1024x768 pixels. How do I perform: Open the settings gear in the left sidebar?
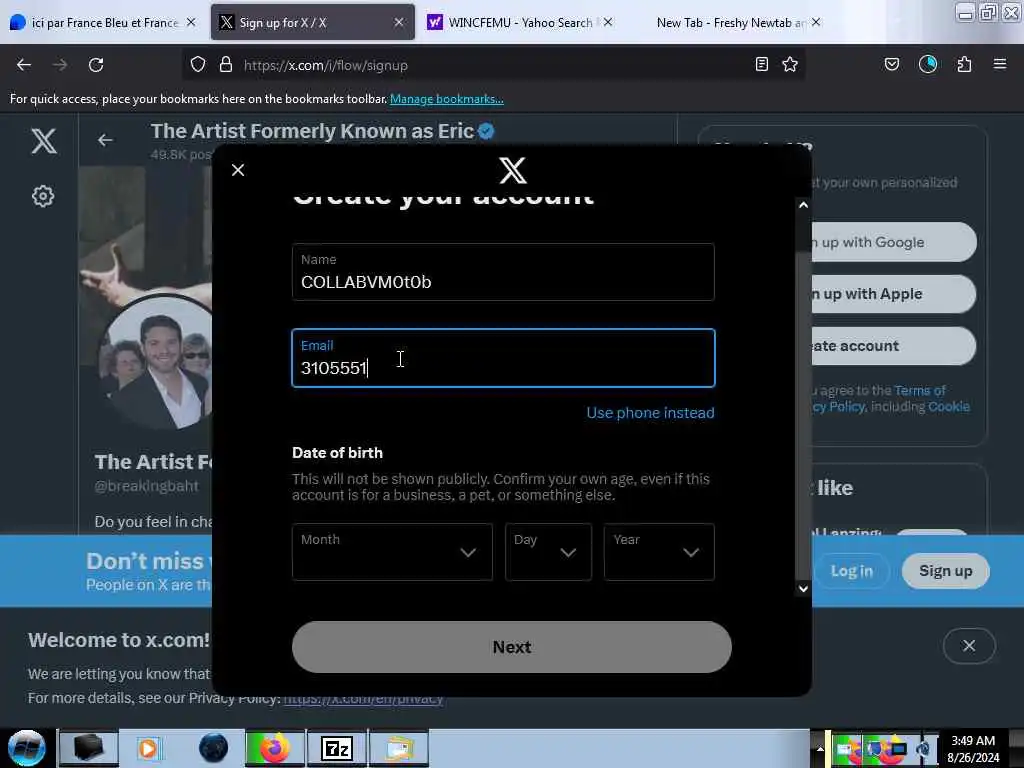click(x=43, y=196)
